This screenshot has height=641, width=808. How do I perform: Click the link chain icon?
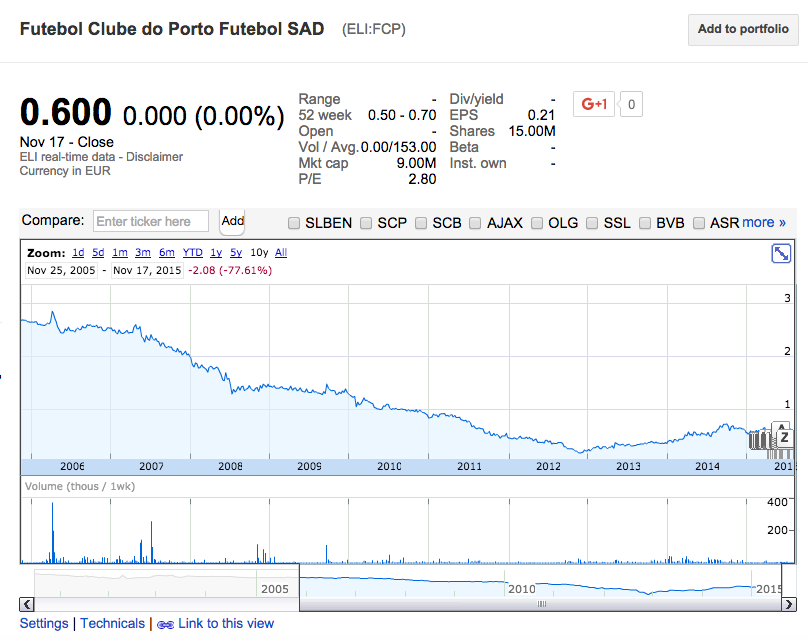pyautogui.click(x=165, y=625)
